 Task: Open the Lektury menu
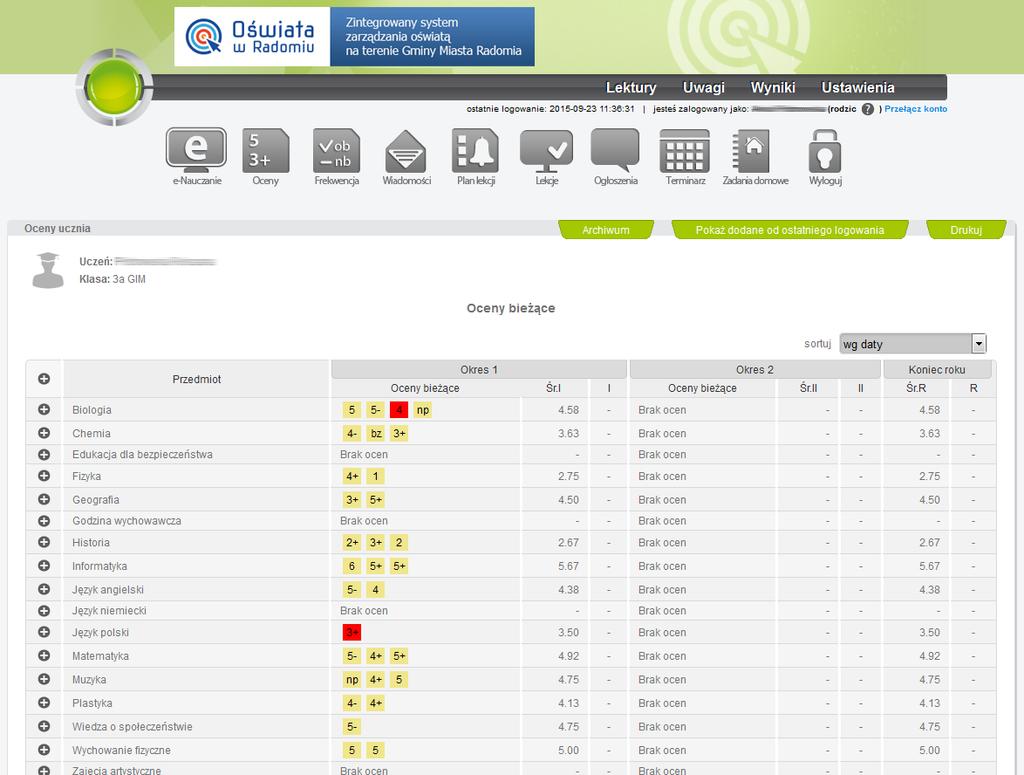pyautogui.click(x=631, y=87)
